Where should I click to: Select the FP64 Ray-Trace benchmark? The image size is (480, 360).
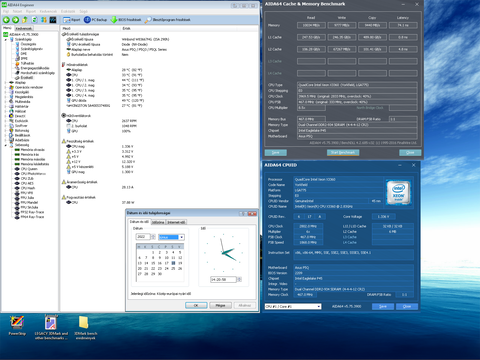(x=32, y=217)
